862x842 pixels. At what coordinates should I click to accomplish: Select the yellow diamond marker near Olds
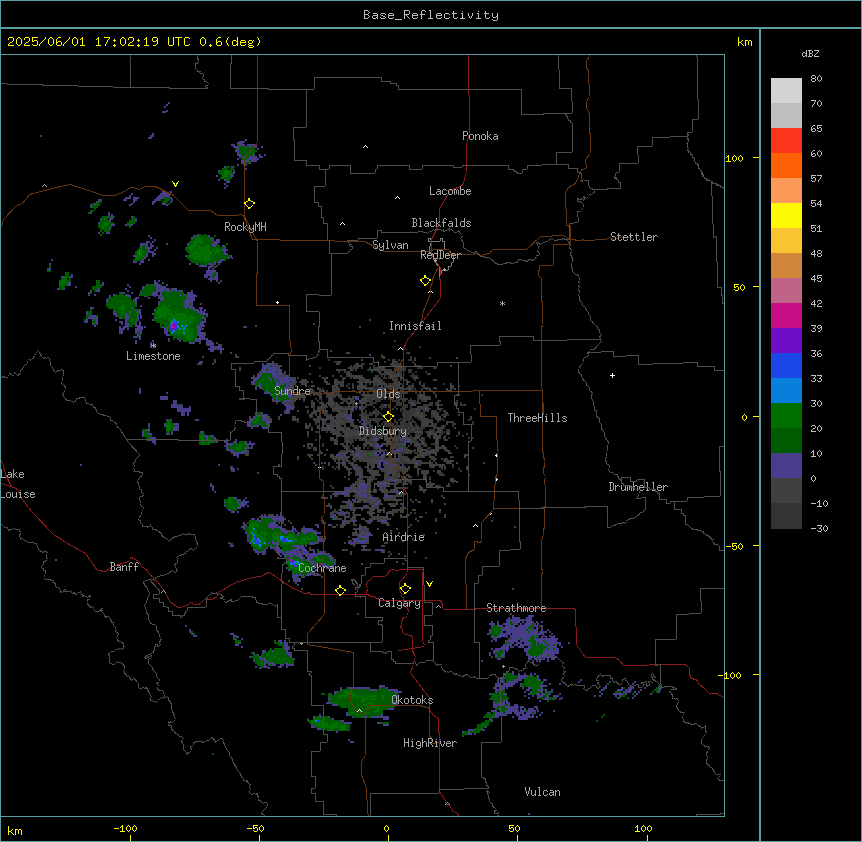click(x=388, y=417)
